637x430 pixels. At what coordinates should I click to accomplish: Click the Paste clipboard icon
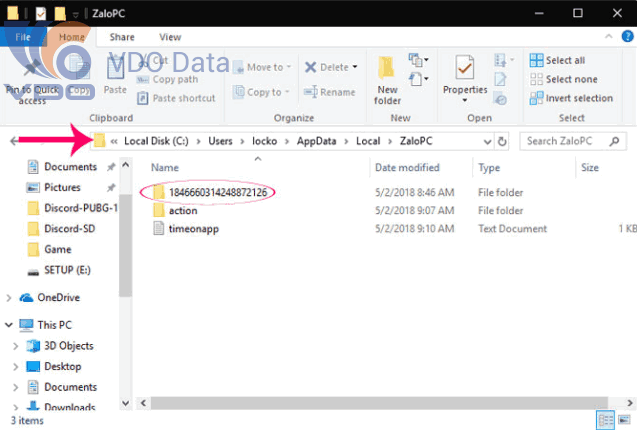click(115, 69)
